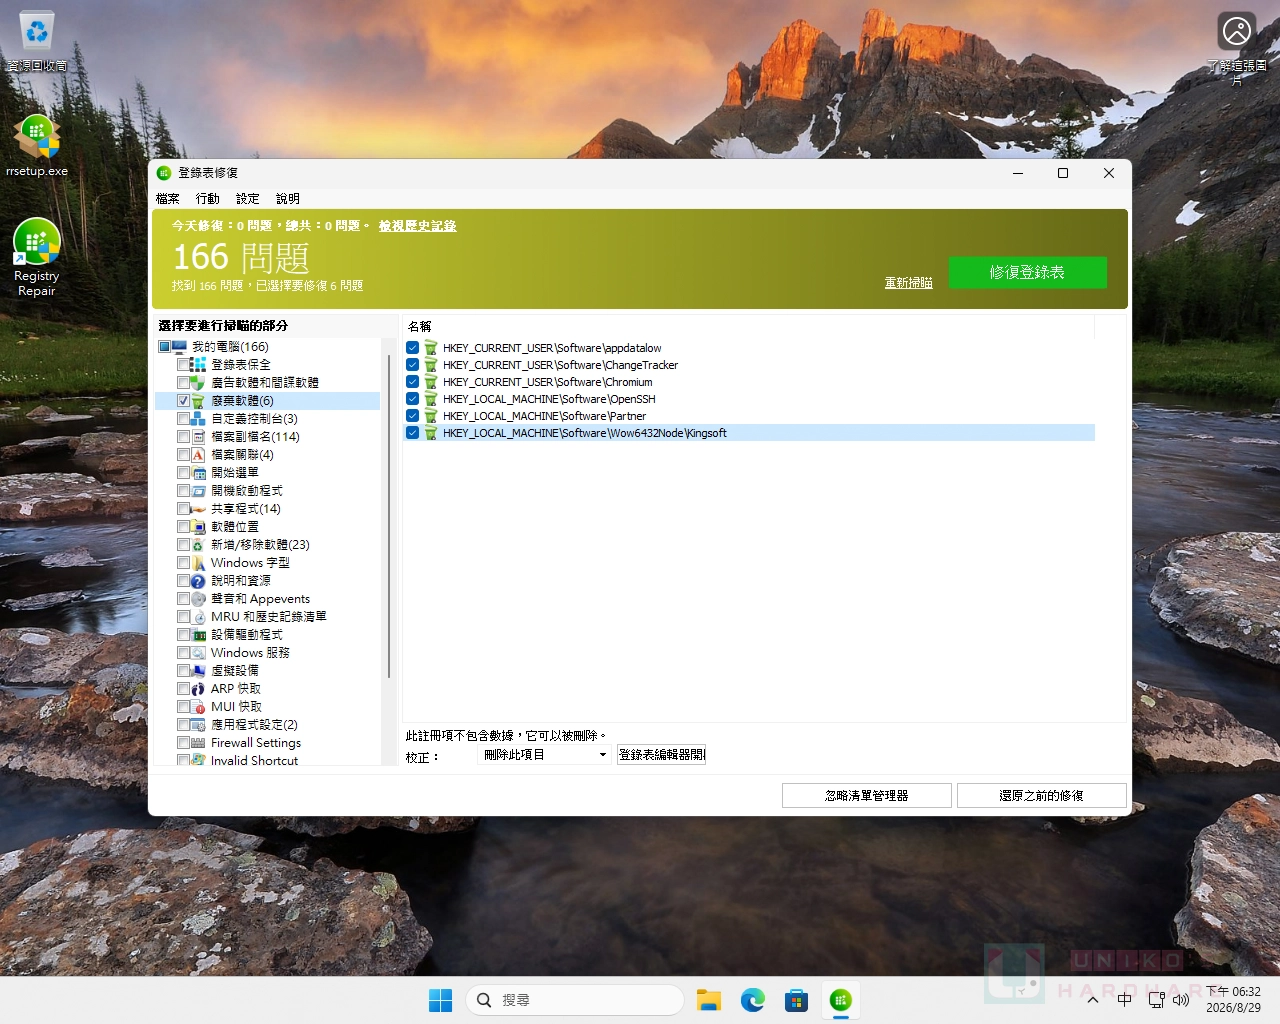This screenshot has height=1024, width=1280.
Task: Open Microsoft Edge from the taskbar
Action: 752,1000
